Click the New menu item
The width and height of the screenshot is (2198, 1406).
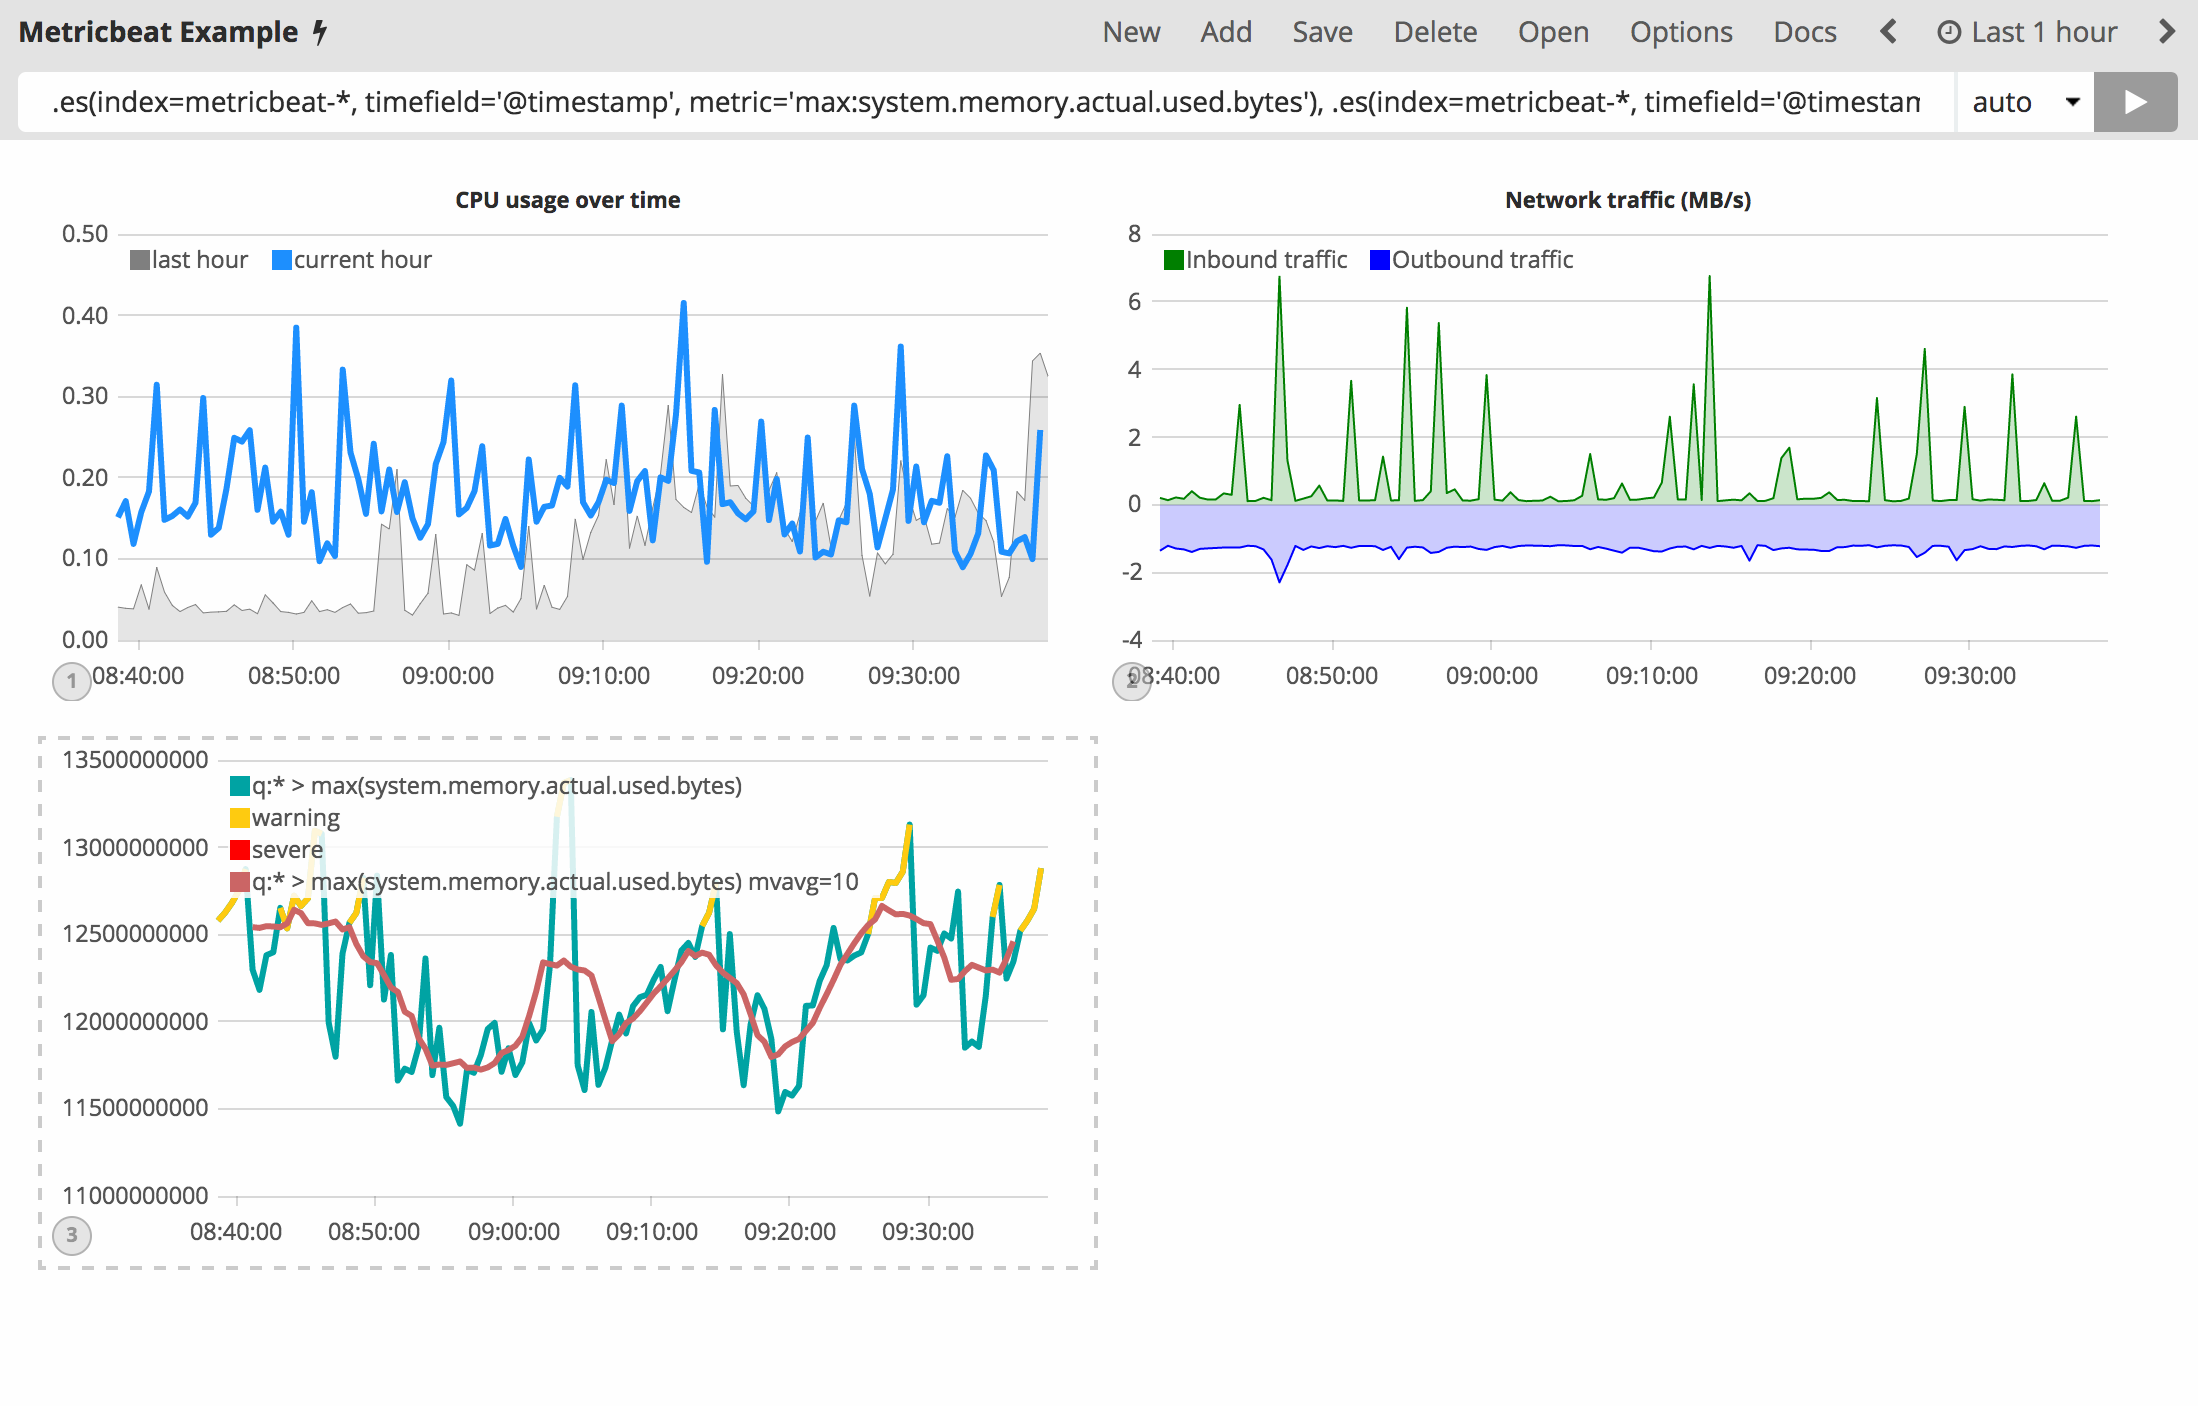coord(1131,32)
